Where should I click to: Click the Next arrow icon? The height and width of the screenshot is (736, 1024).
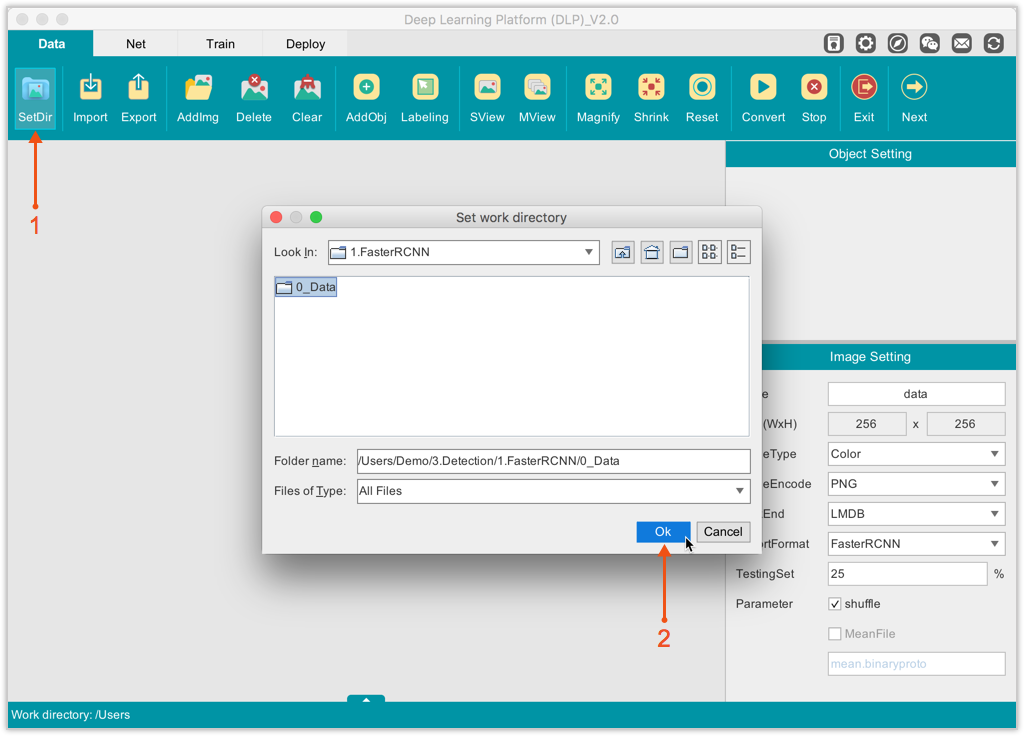tap(914, 98)
